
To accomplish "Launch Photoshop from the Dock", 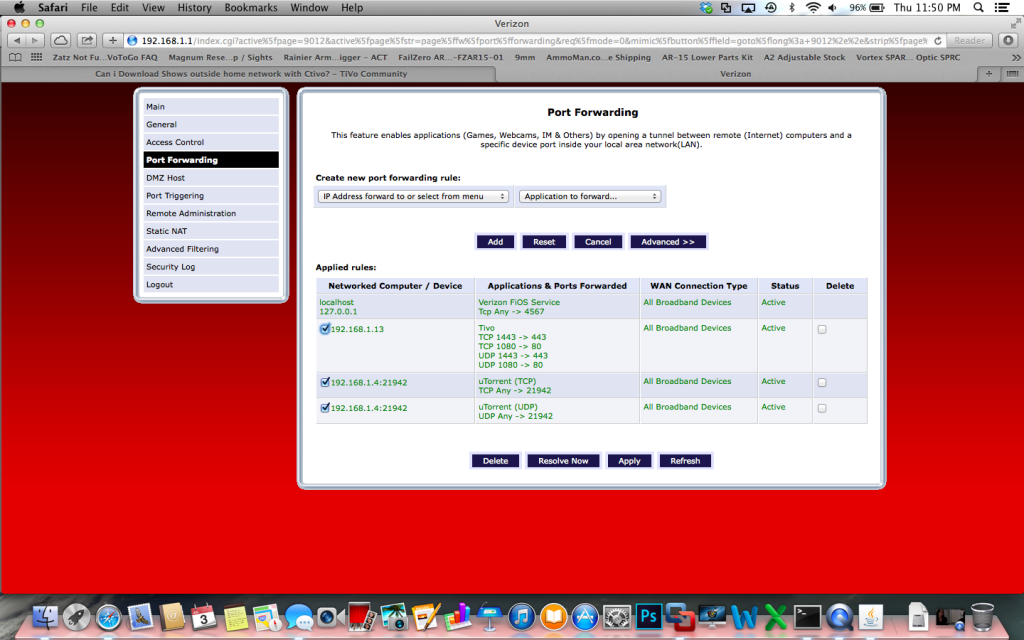I will pos(648,616).
